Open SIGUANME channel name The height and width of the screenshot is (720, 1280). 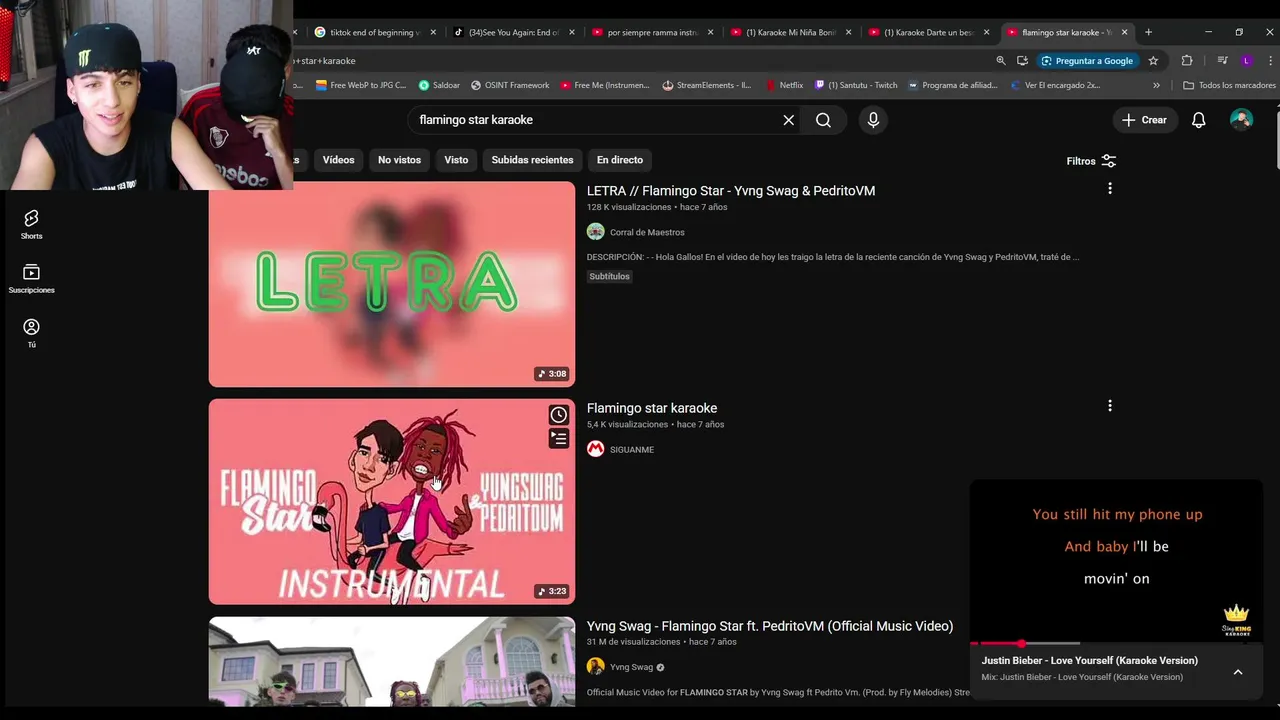pos(632,450)
